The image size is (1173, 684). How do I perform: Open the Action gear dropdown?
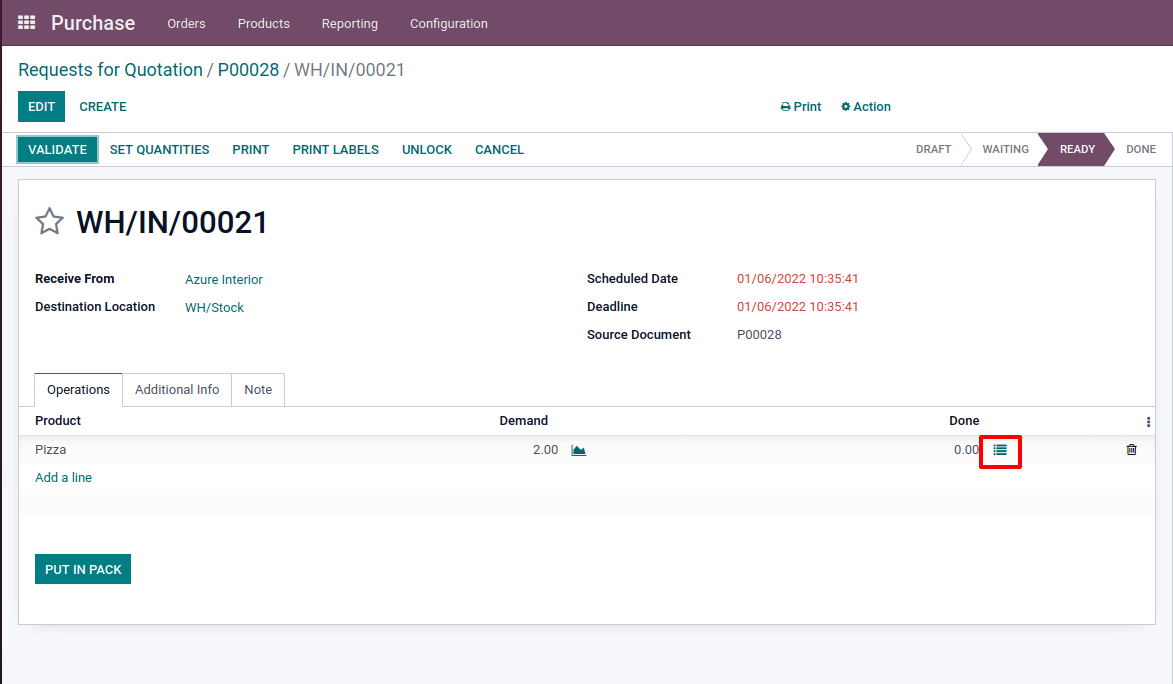tap(866, 107)
